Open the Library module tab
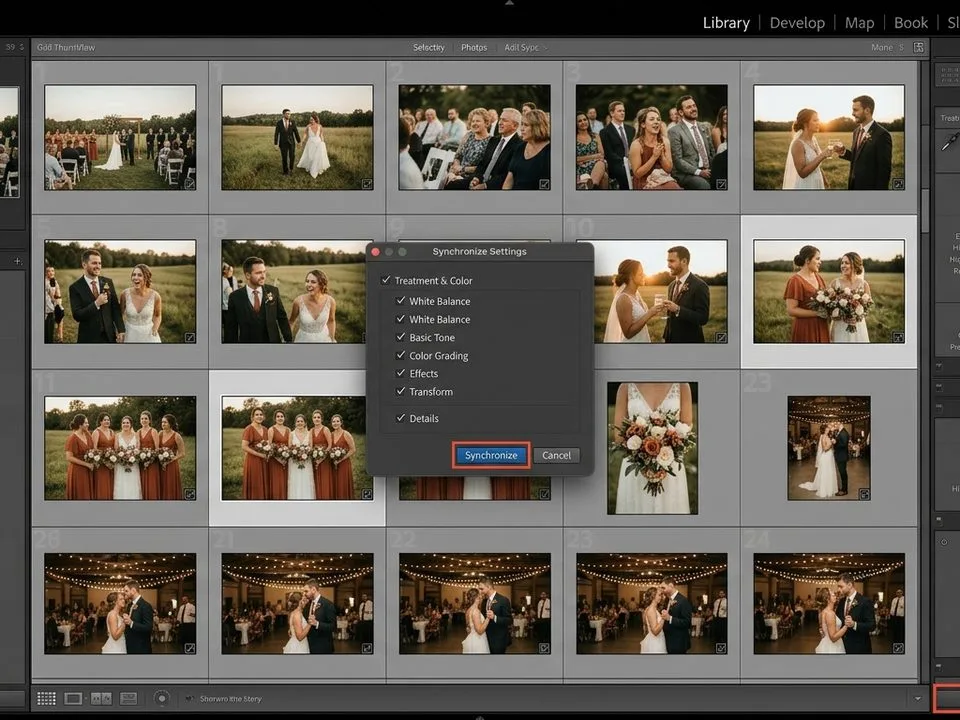960x720 pixels. (726, 23)
